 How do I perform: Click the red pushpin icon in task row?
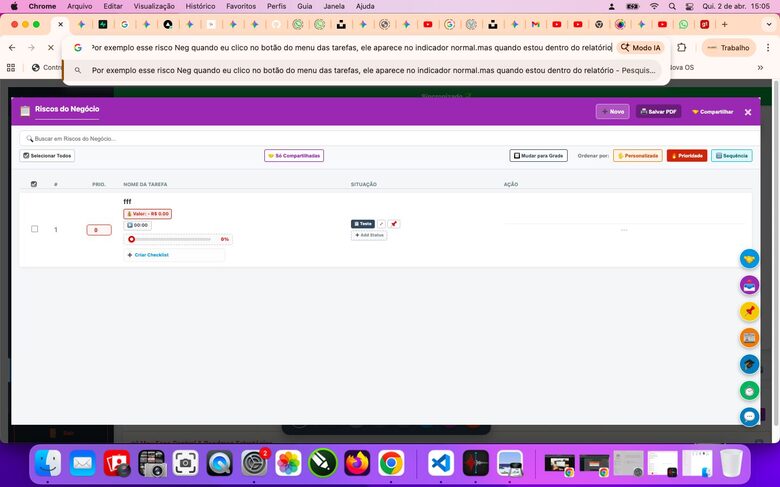(x=394, y=224)
